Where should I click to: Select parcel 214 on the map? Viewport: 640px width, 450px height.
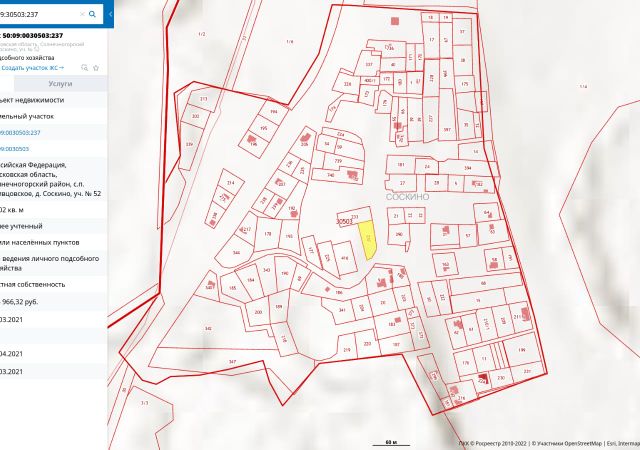[x=230, y=184]
